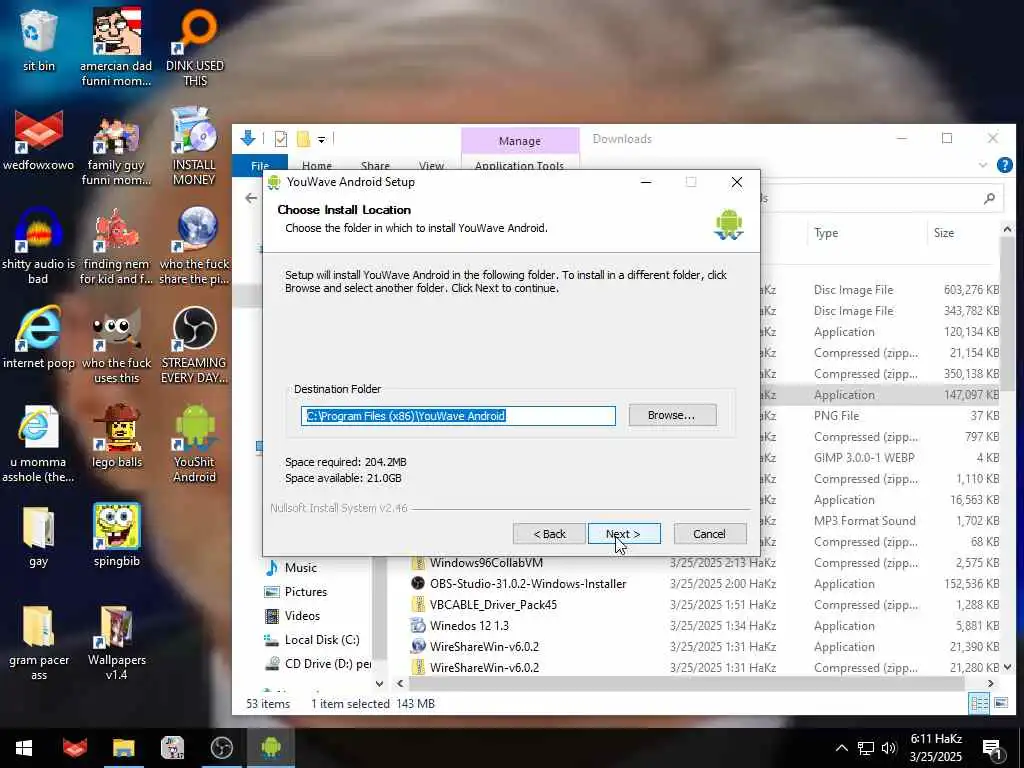Screen dimensions: 1024x768
Task: Switch Explorer to details view icon
Action: click(979, 704)
